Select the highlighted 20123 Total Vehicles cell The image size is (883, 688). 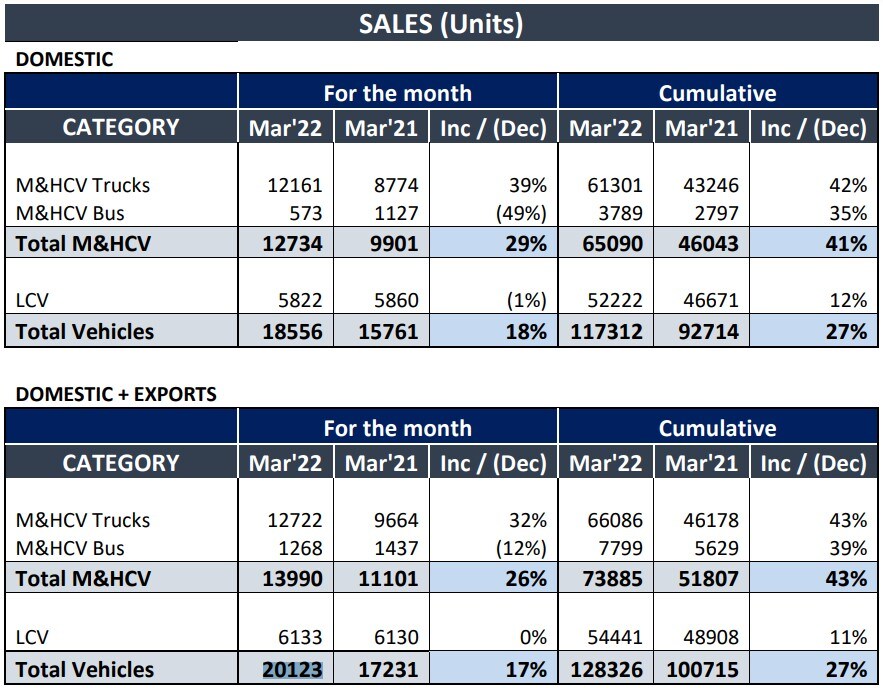(x=292, y=669)
